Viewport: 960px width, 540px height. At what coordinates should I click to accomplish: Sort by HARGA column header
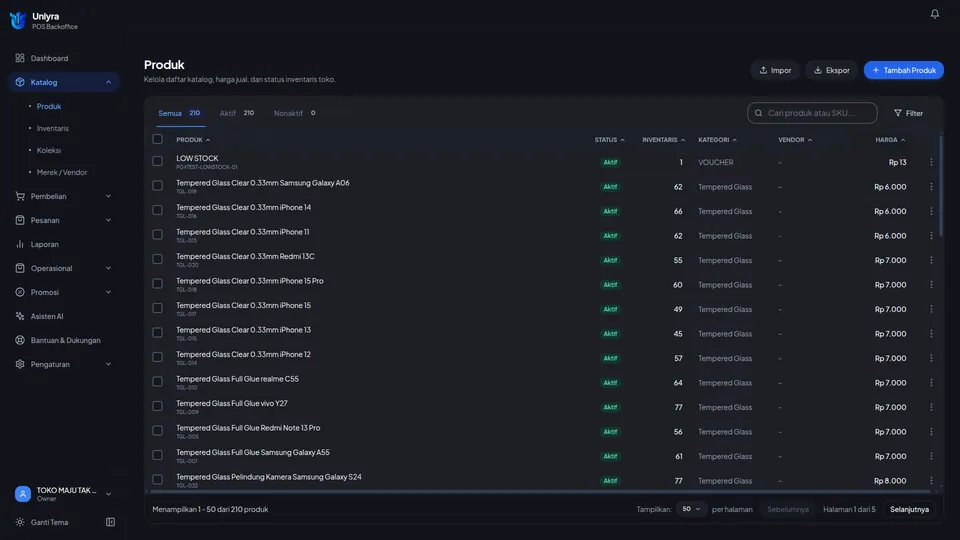point(890,140)
